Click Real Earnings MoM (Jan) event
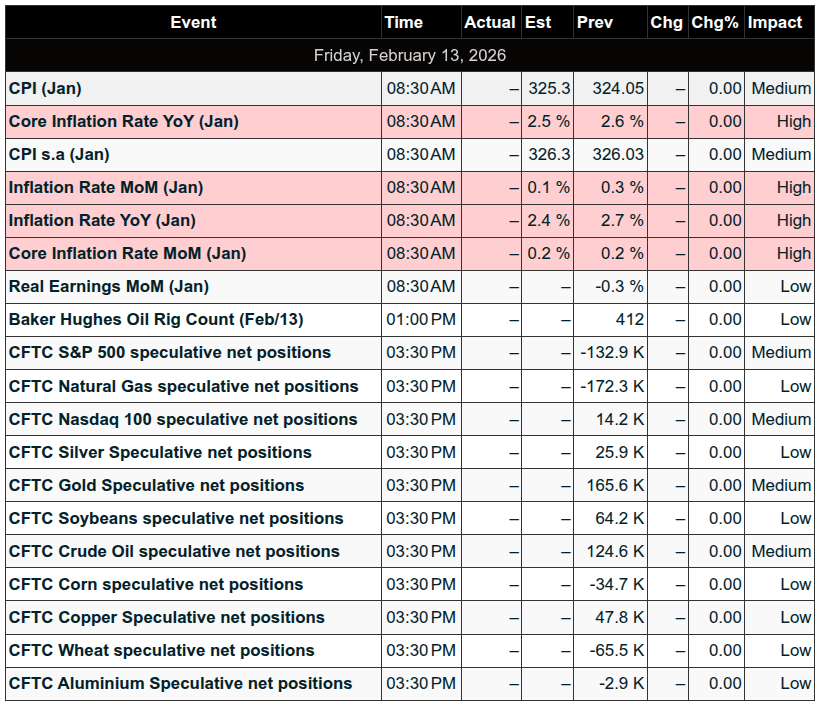Image resolution: width=824 pixels, height=706 pixels. pos(108,286)
